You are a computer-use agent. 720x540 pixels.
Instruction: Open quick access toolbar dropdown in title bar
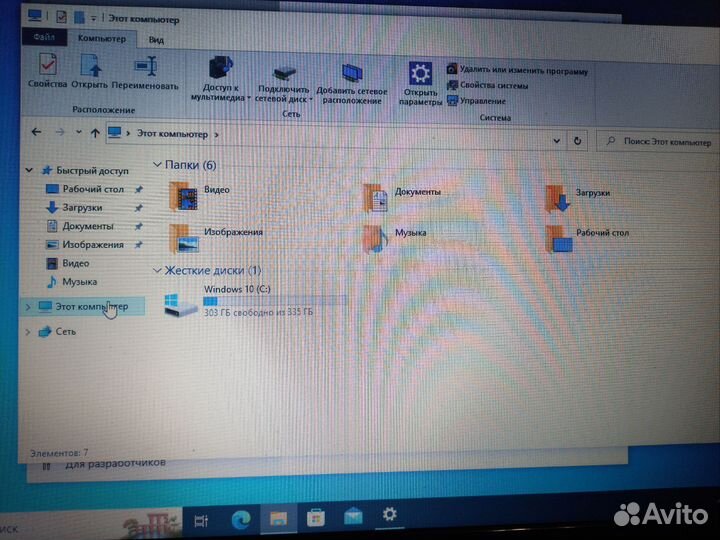pyautogui.click(x=93, y=18)
